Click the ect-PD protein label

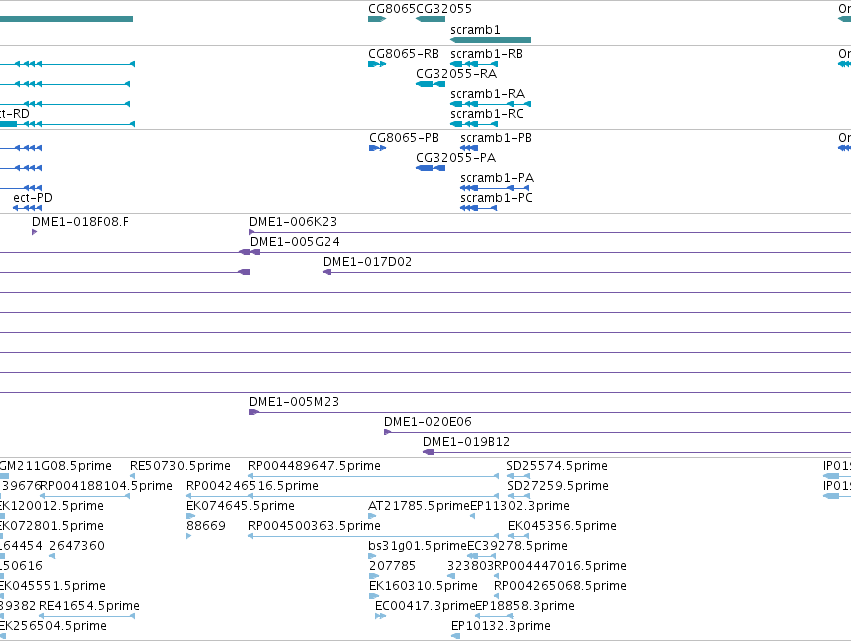tap(33, 198)
